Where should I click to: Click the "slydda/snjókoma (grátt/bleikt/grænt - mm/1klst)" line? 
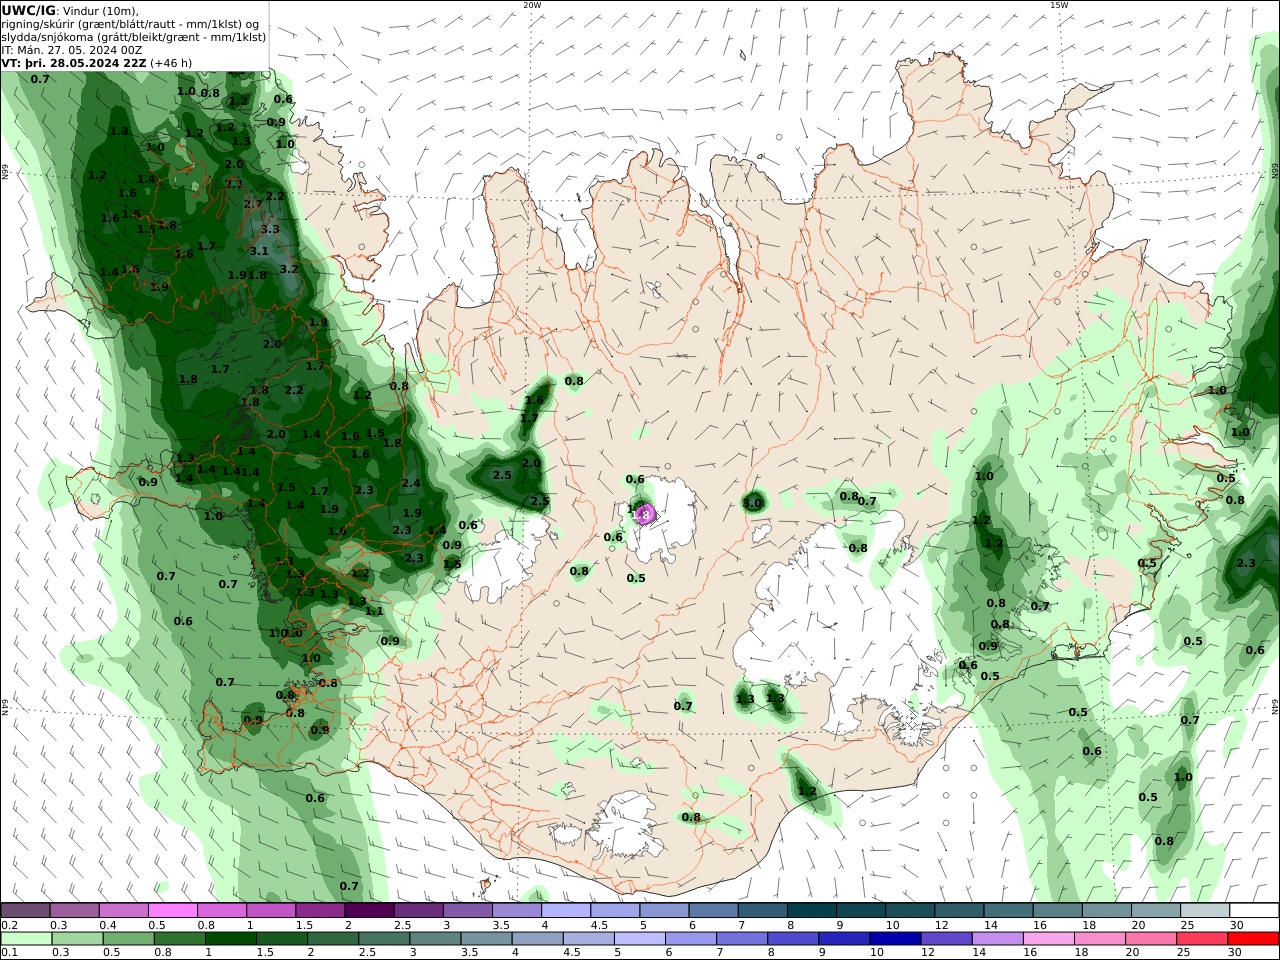point(134,37)
